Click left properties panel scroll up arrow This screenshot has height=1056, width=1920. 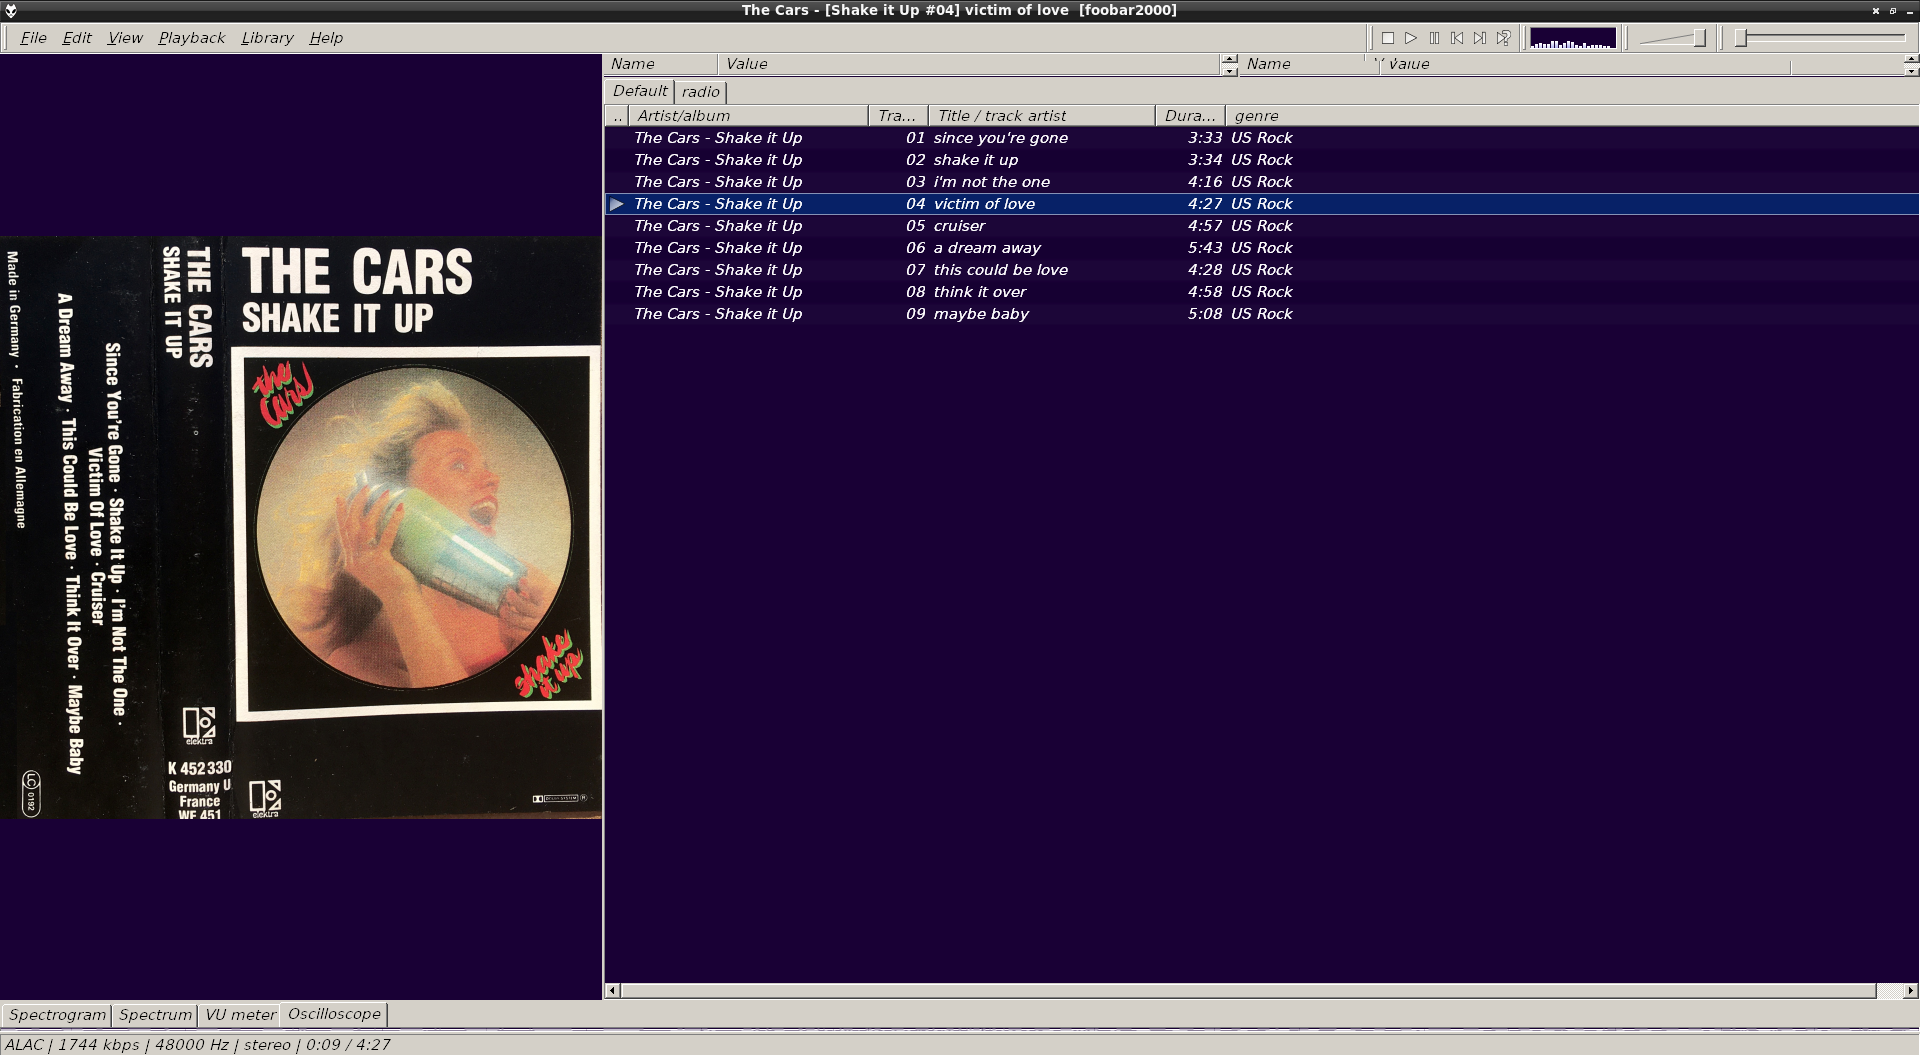pos(1229,59)
